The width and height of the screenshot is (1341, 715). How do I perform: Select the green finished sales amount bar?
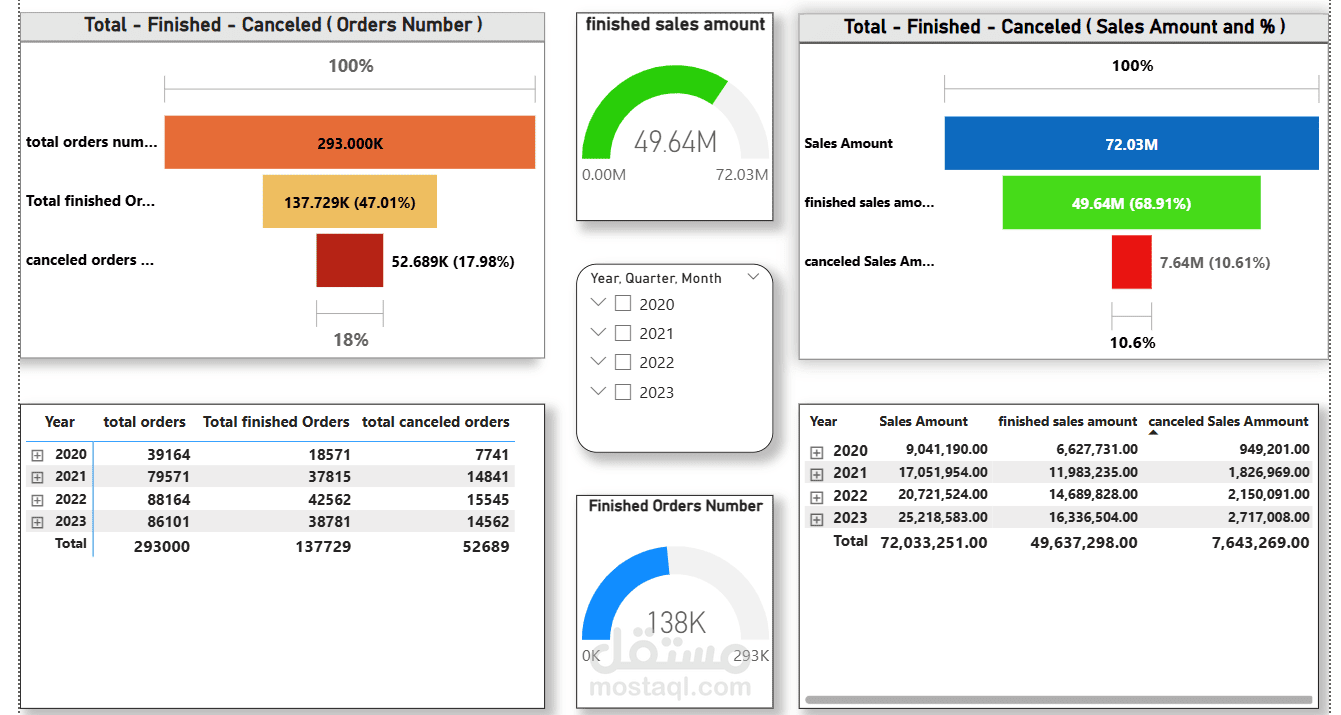click(x=1131, y=202)
